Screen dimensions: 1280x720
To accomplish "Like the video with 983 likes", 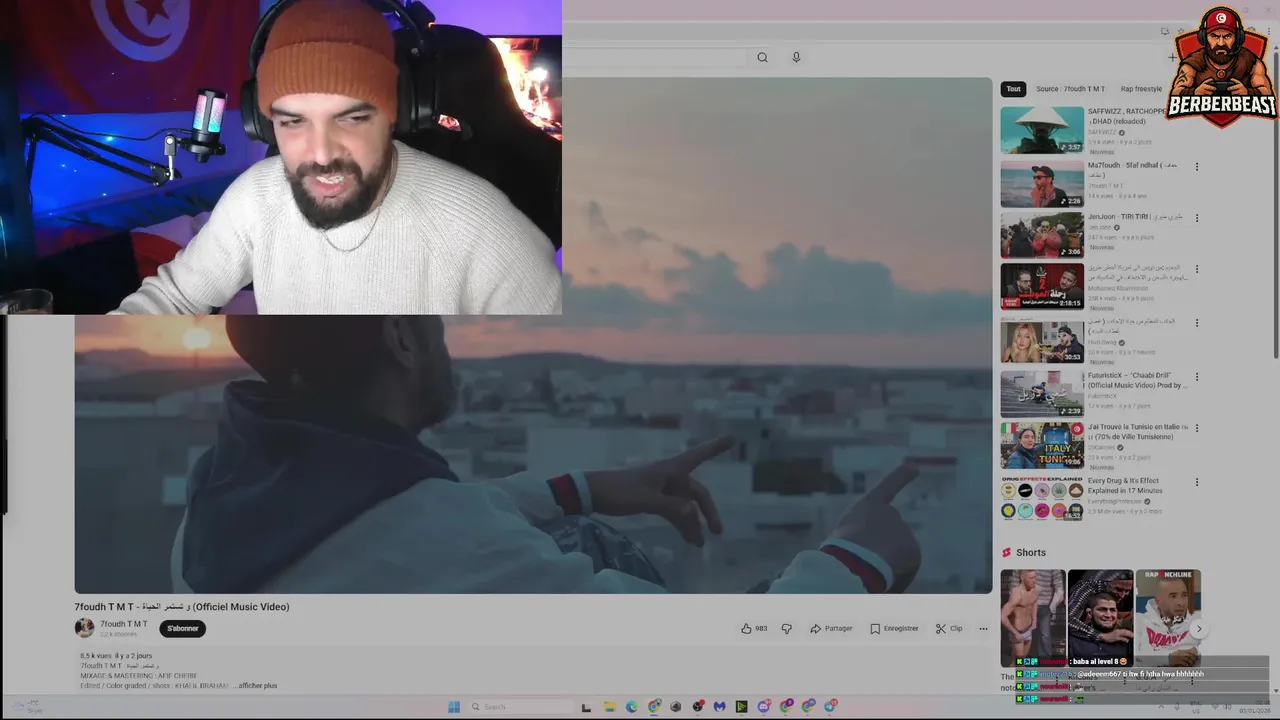I will (754, 628).
